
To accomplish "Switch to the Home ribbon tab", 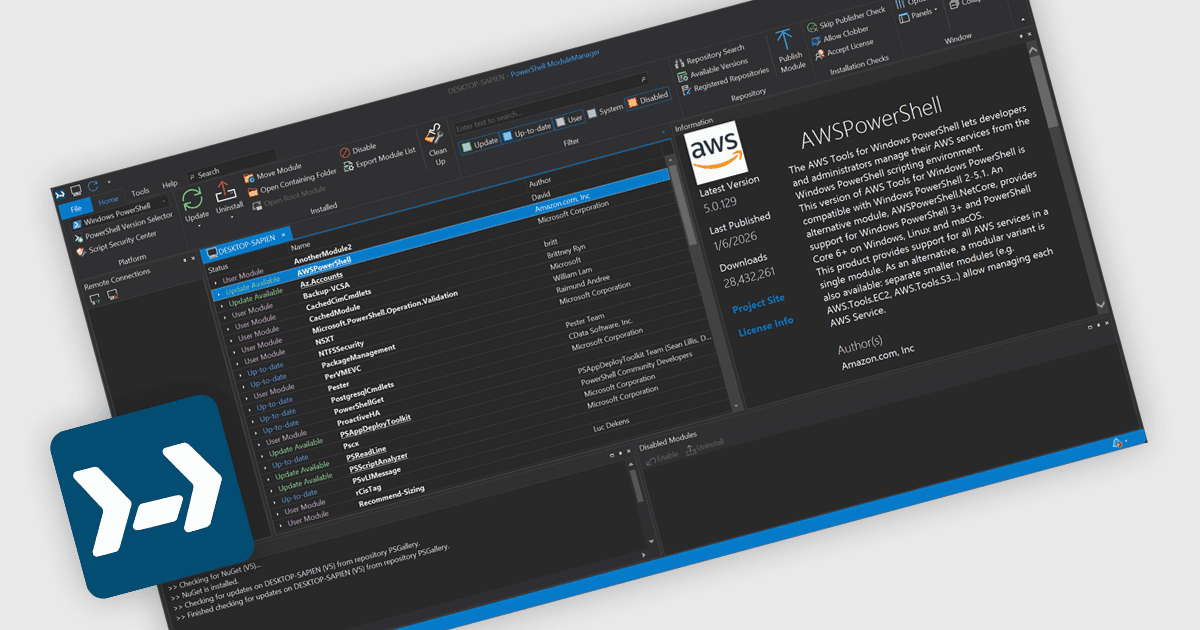I will (x=108, y=200).
